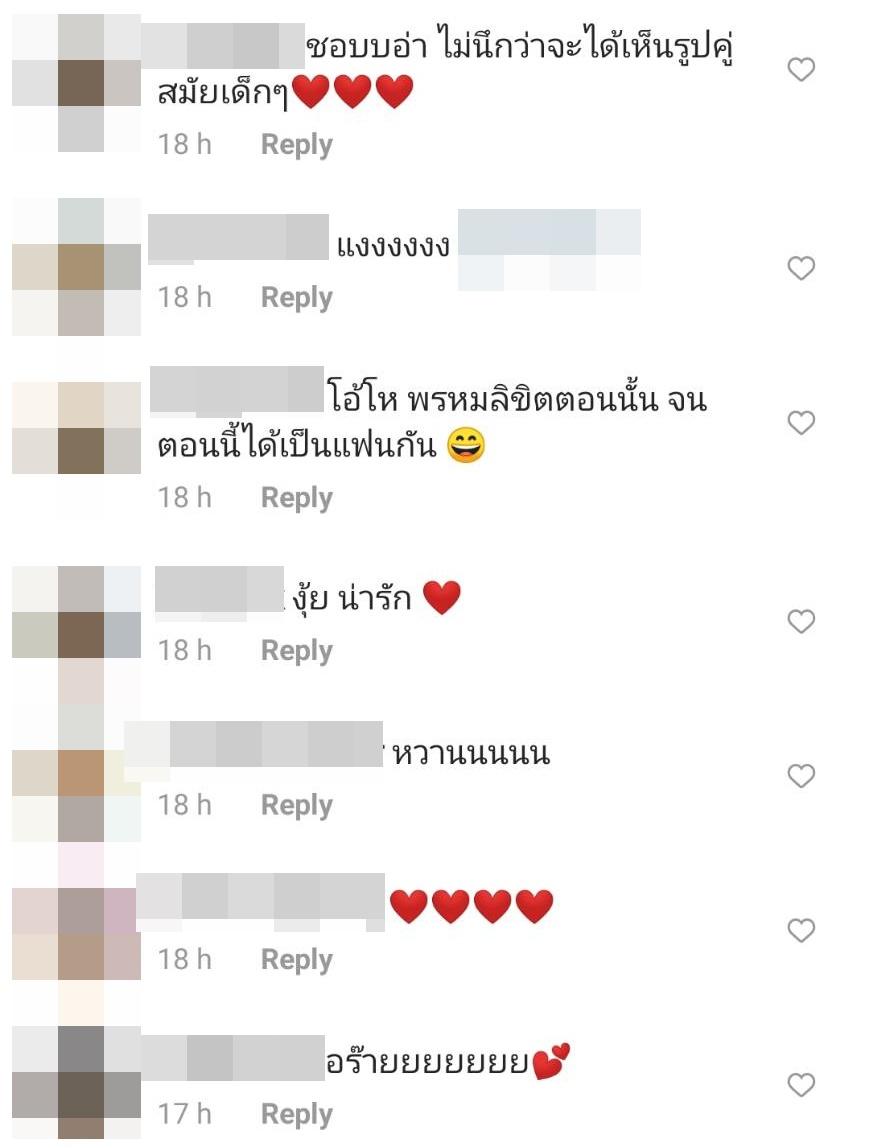This screenshot has width=869, height=1148.
Task: Reply to the โอ้โห พรหมลิขิต comment
Action: [296, 498]
